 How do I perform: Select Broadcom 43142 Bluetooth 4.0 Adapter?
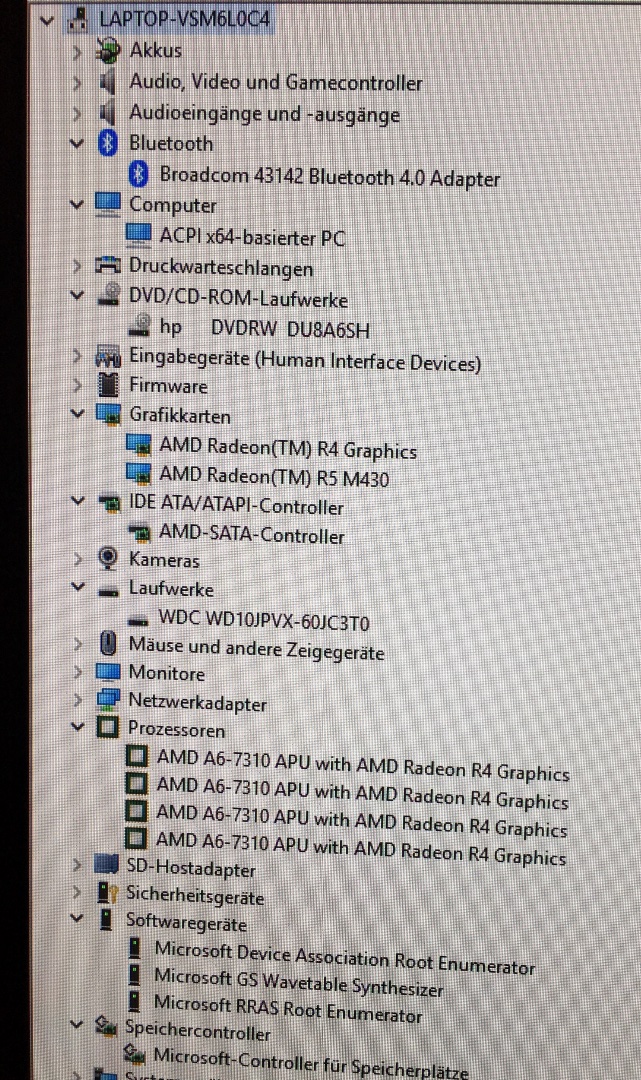click(x=330, y=176)
